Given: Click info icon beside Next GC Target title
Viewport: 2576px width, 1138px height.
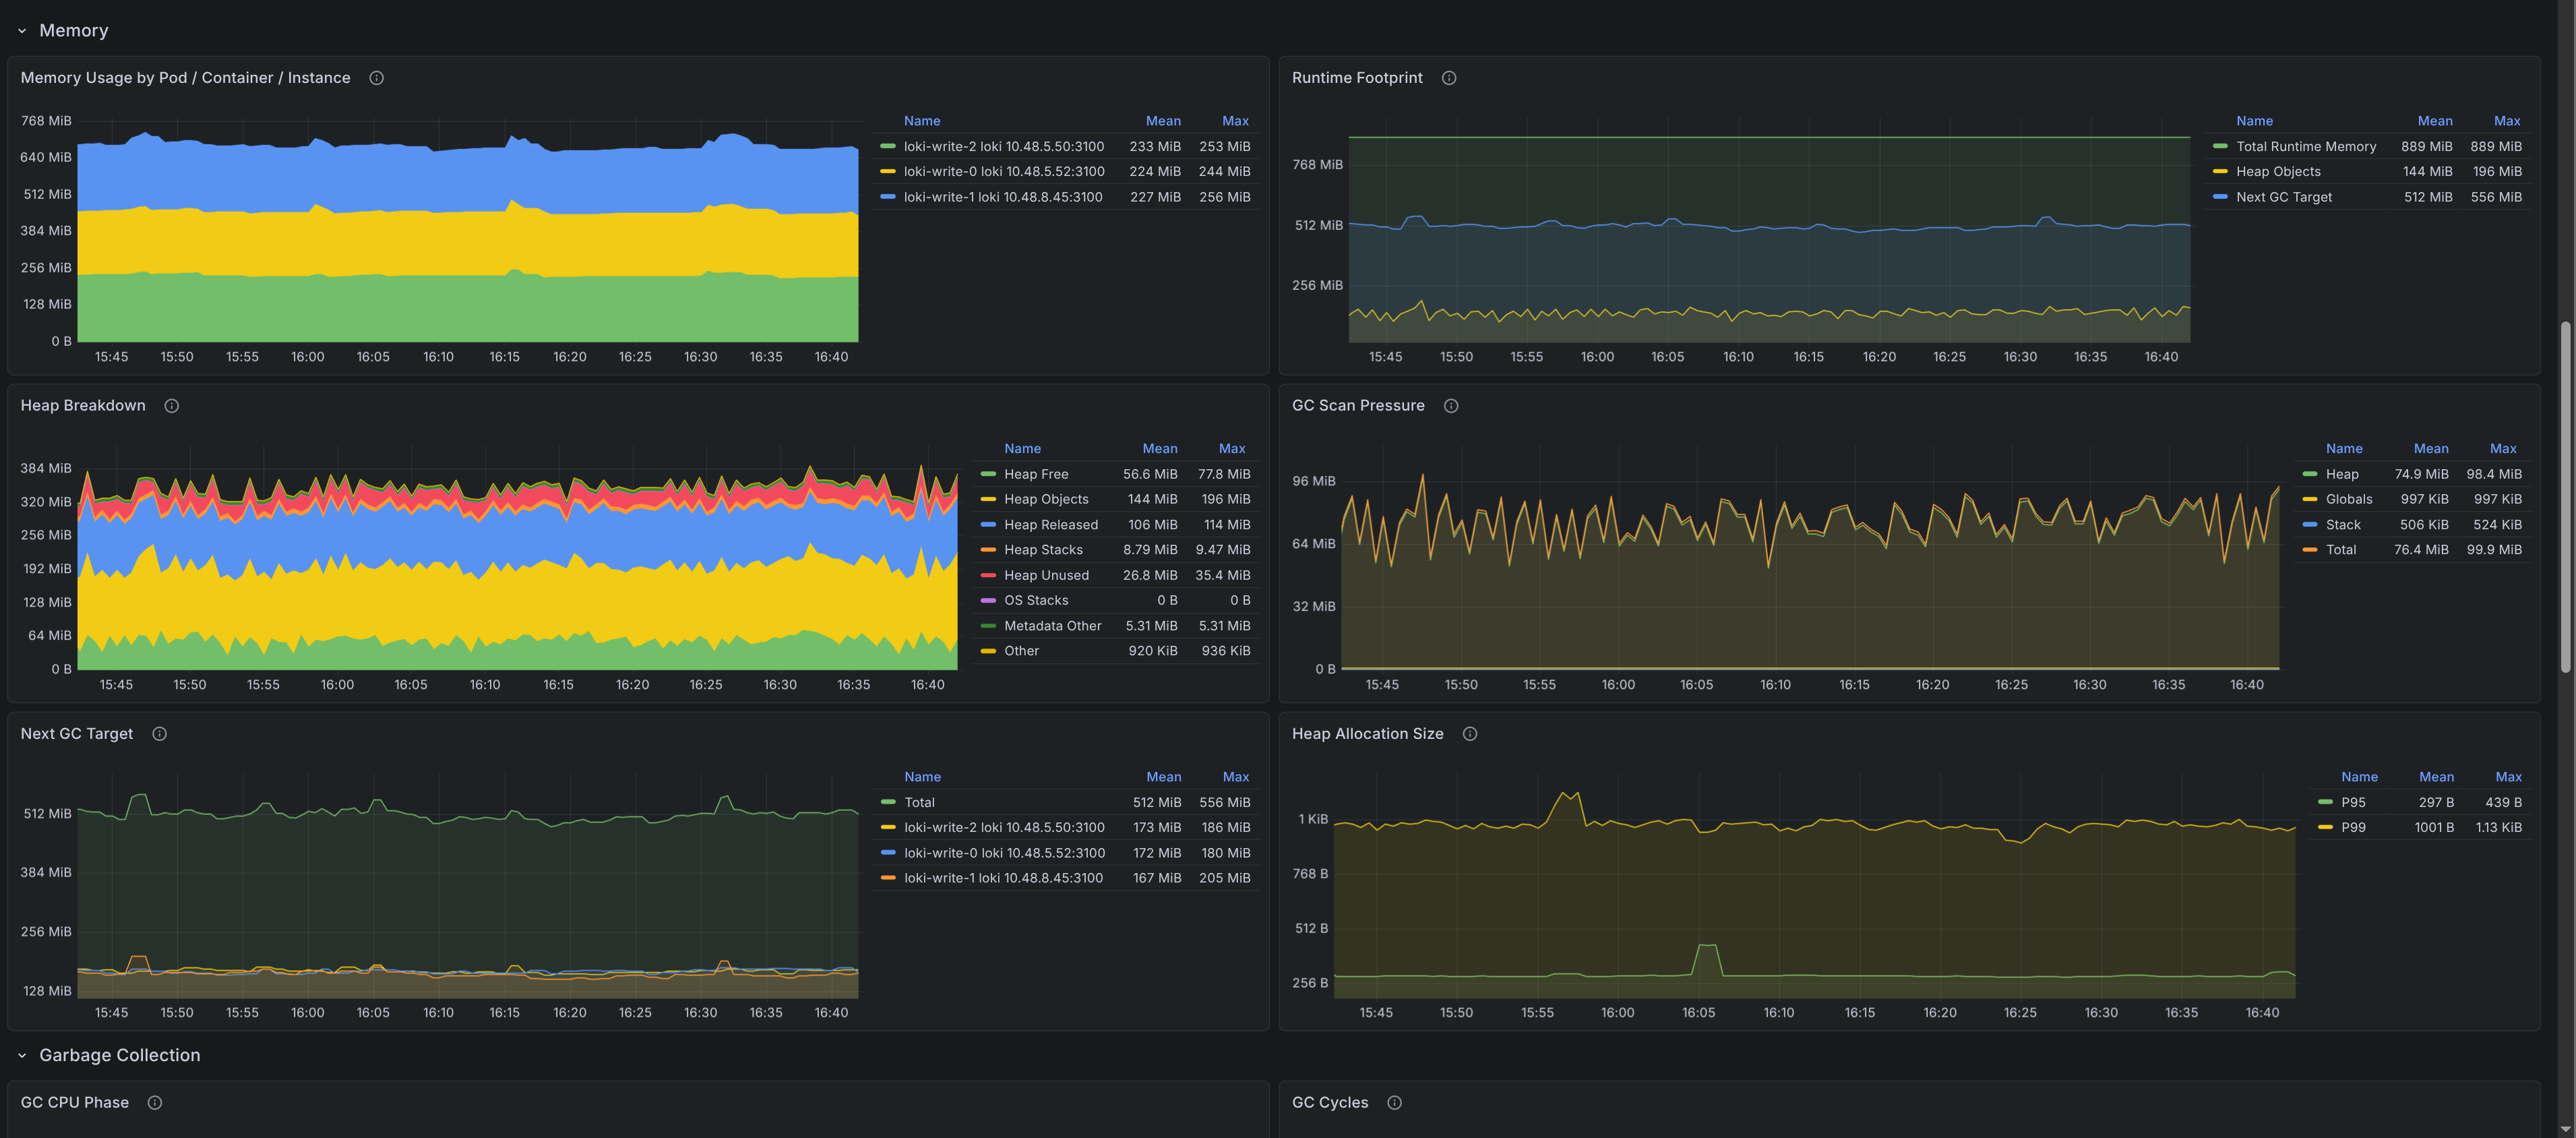Looking at the screenshot, I should [159, 734].
